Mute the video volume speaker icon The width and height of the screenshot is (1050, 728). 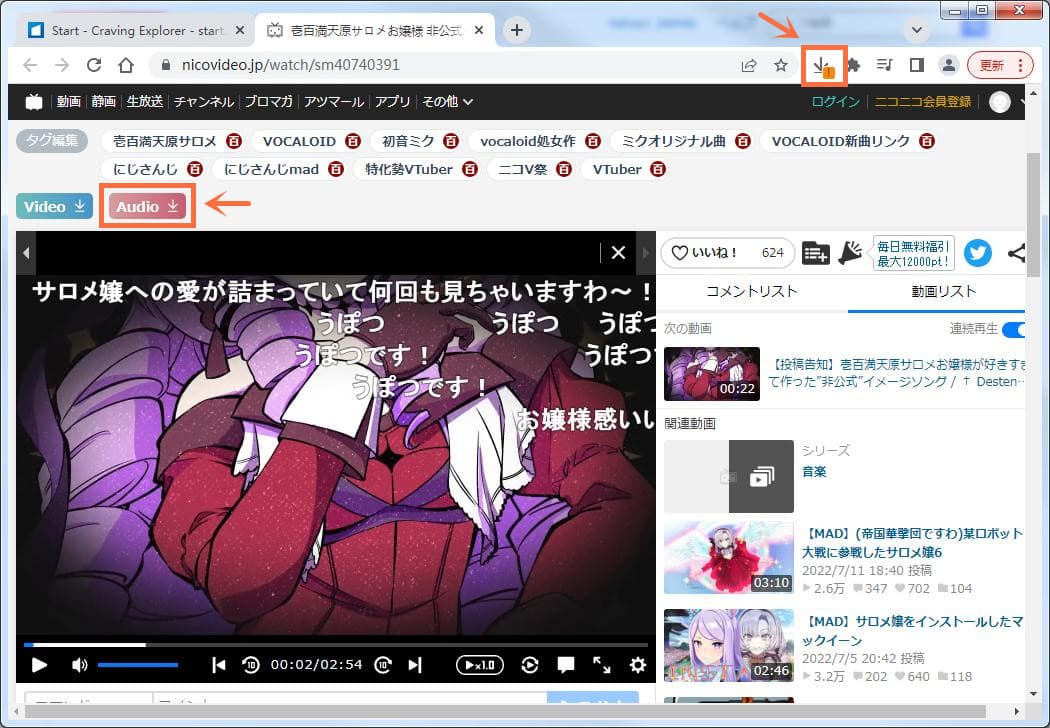[79, 665]
